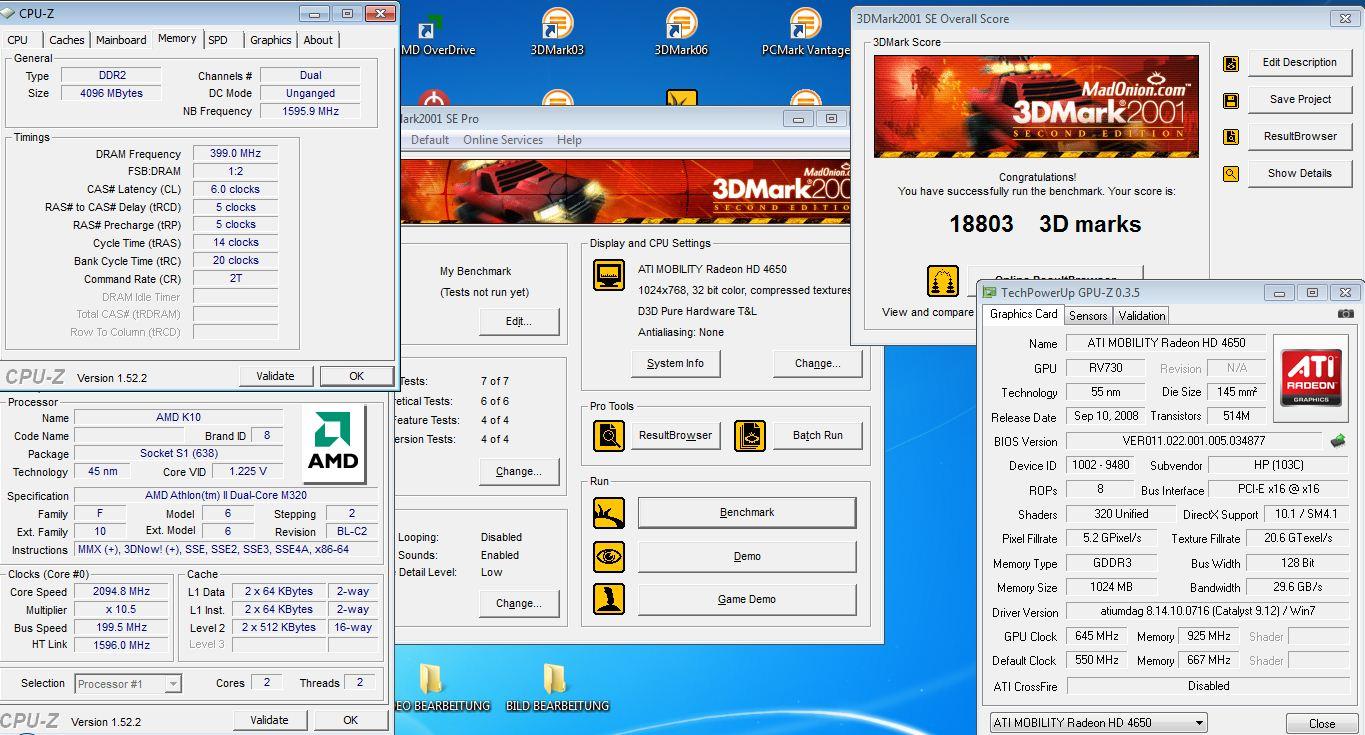Click the Batch Run button
Screen dimensions: 1365x735
pyautogui.click(x=818, y=435)
